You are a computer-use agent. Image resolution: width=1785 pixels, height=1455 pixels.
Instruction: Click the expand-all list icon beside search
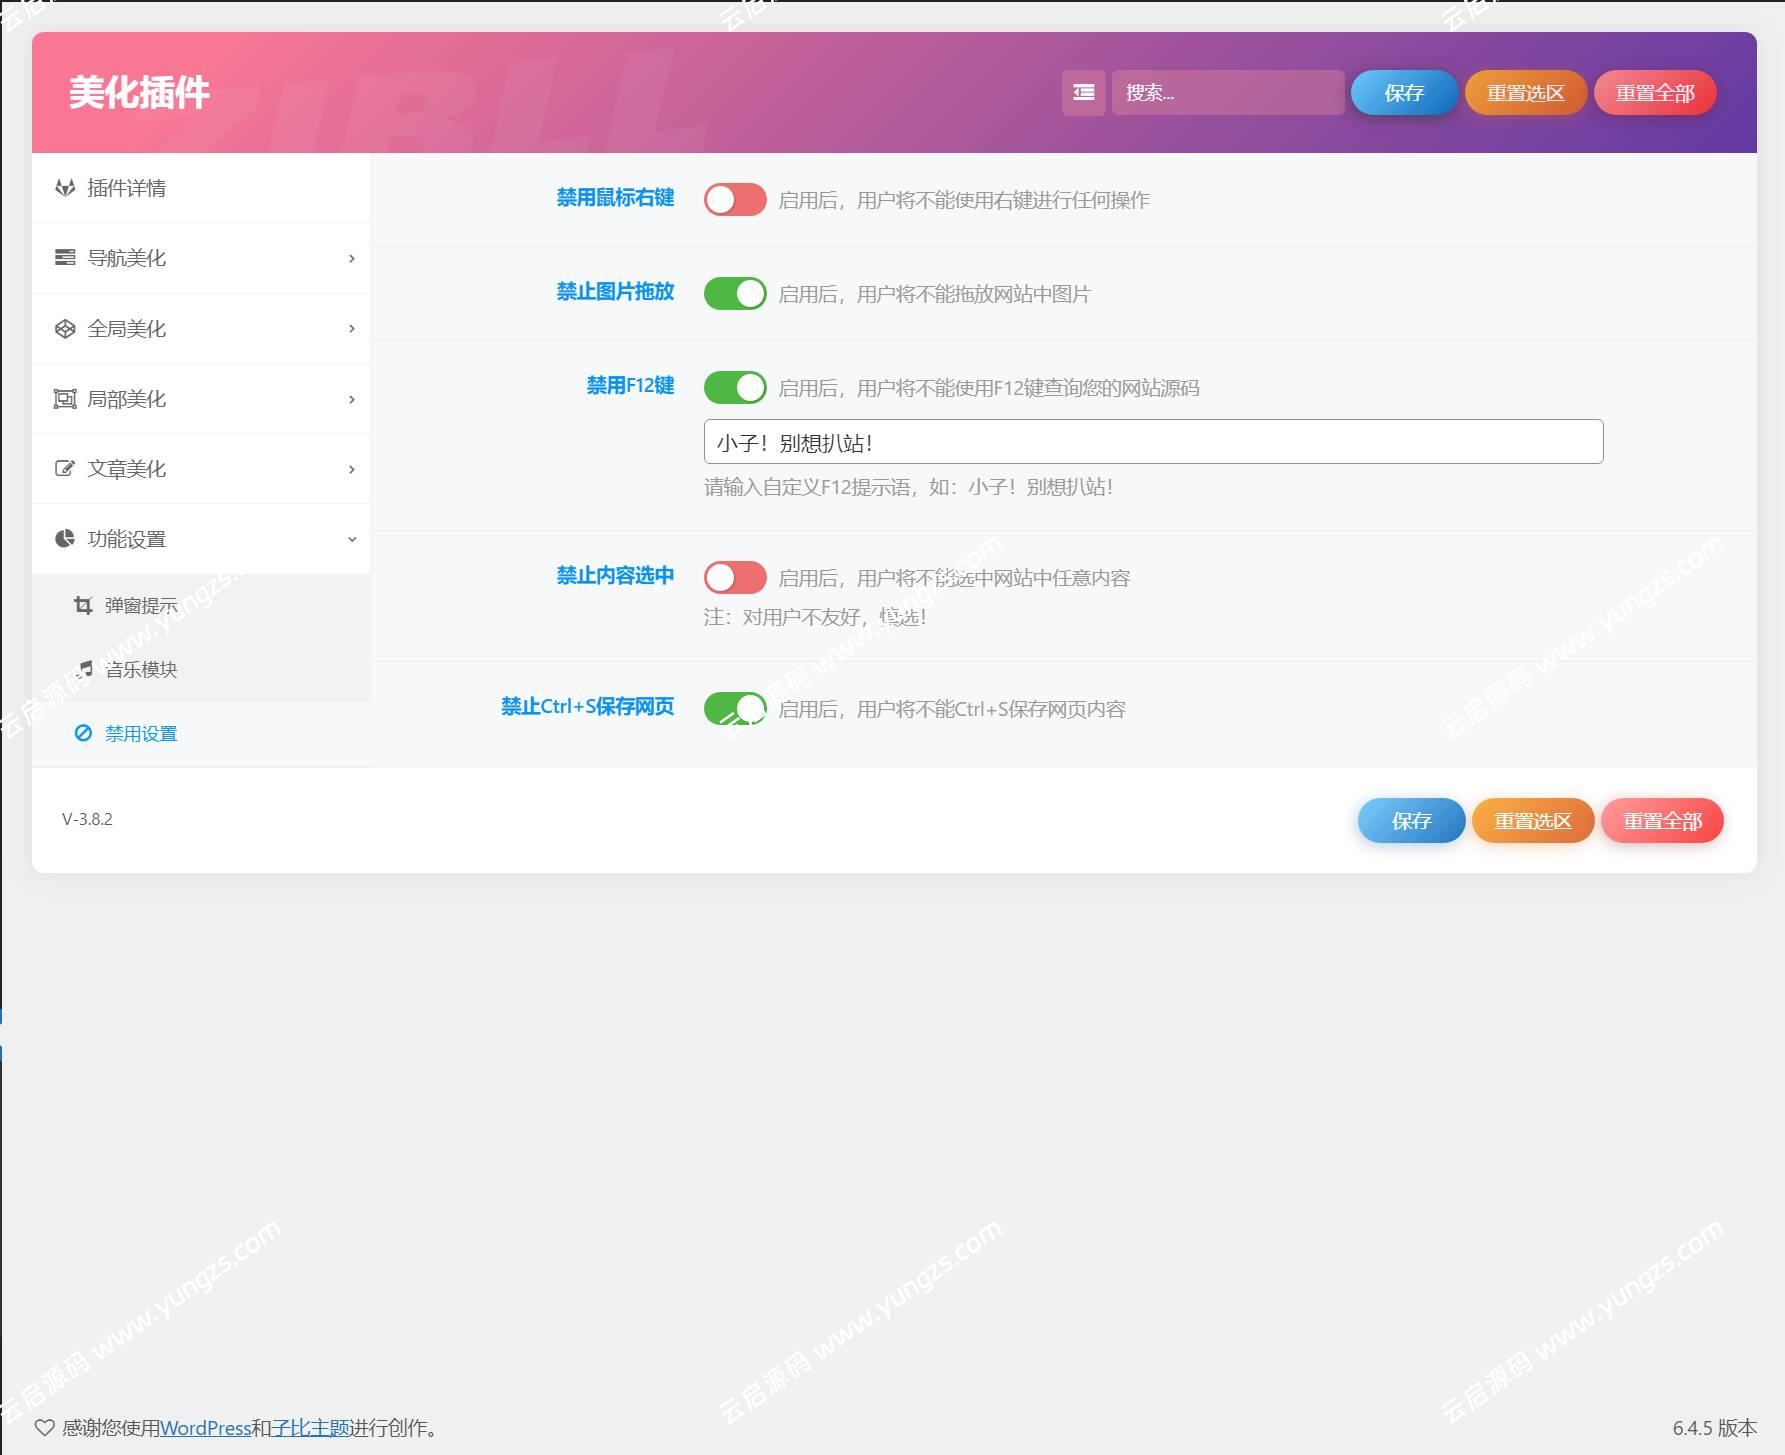click(1083, 93)
